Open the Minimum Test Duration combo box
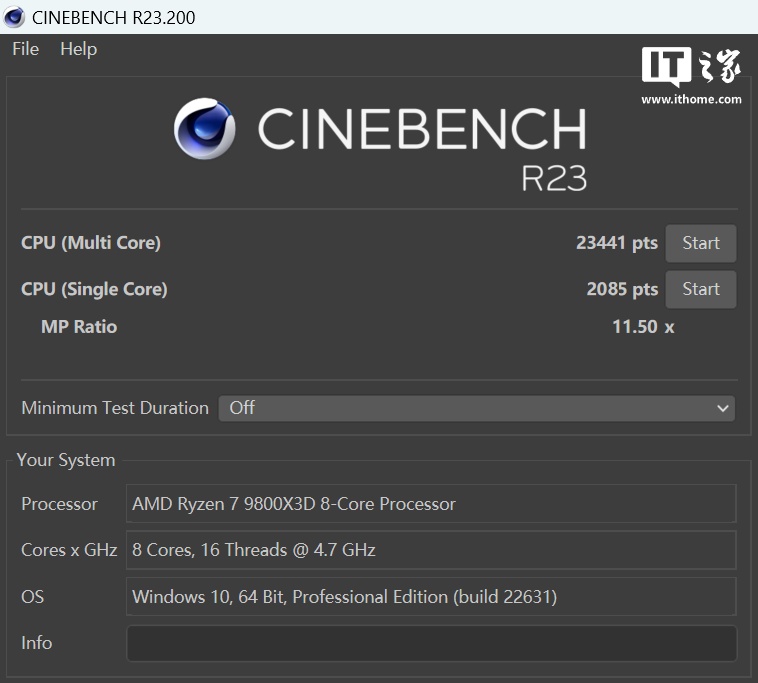 tap(476, 408)
